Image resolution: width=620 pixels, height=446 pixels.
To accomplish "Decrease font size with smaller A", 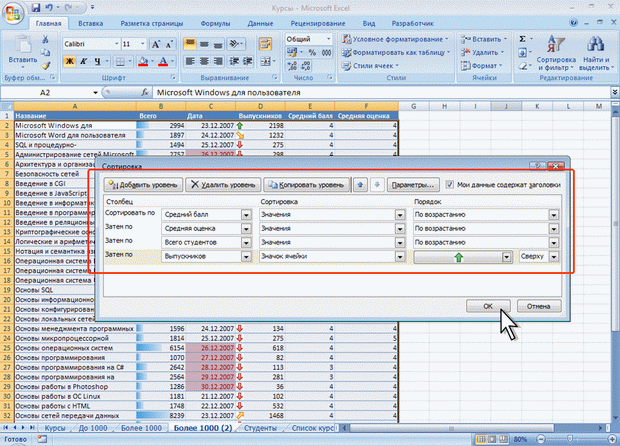I will tap(169, 44).
